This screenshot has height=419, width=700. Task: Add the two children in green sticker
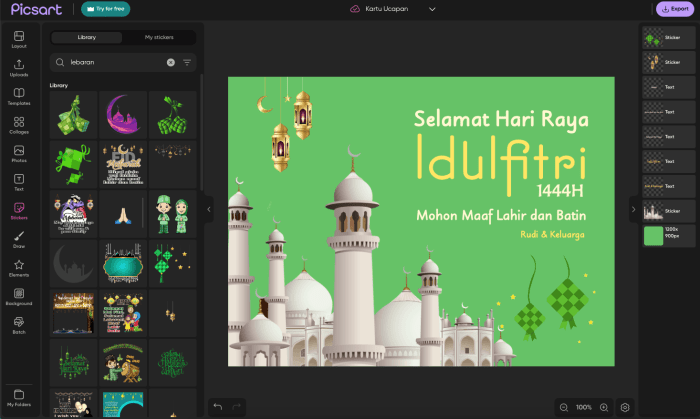[173, 214]
